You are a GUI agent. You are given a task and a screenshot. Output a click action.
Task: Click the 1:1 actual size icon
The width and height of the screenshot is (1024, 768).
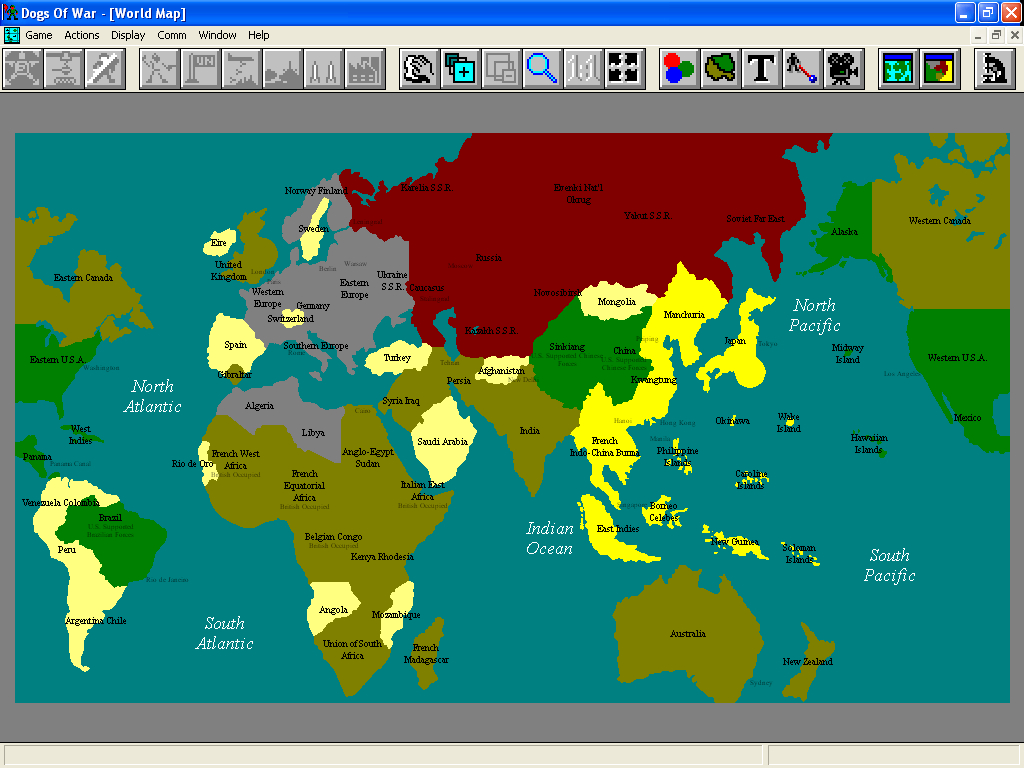584,69
